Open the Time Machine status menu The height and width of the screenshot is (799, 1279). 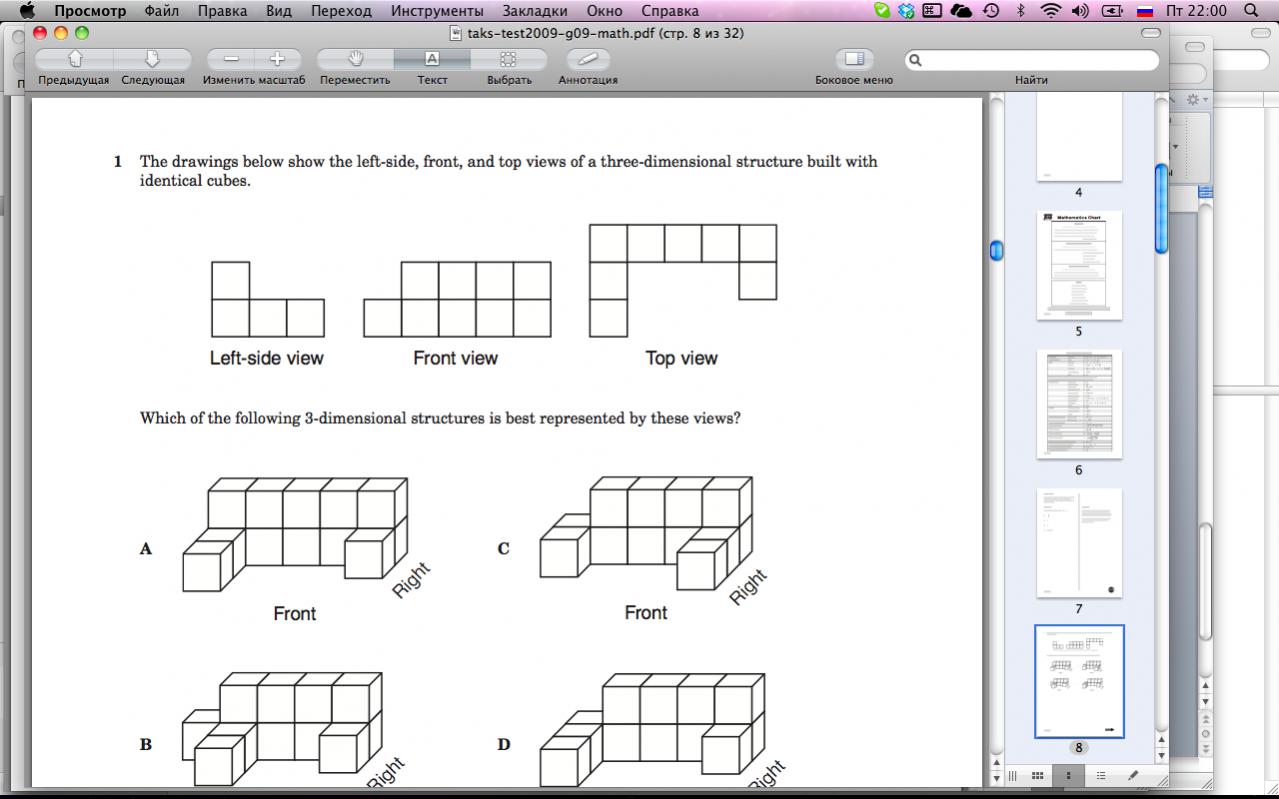(991, 11)
